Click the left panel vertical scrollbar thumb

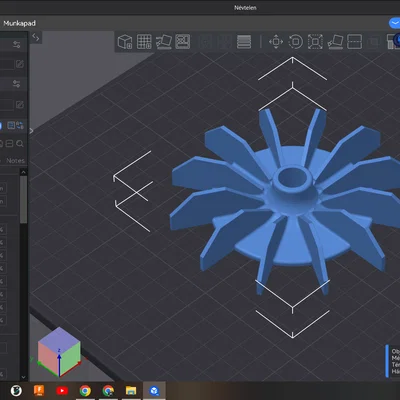click(x=23, y=199)
